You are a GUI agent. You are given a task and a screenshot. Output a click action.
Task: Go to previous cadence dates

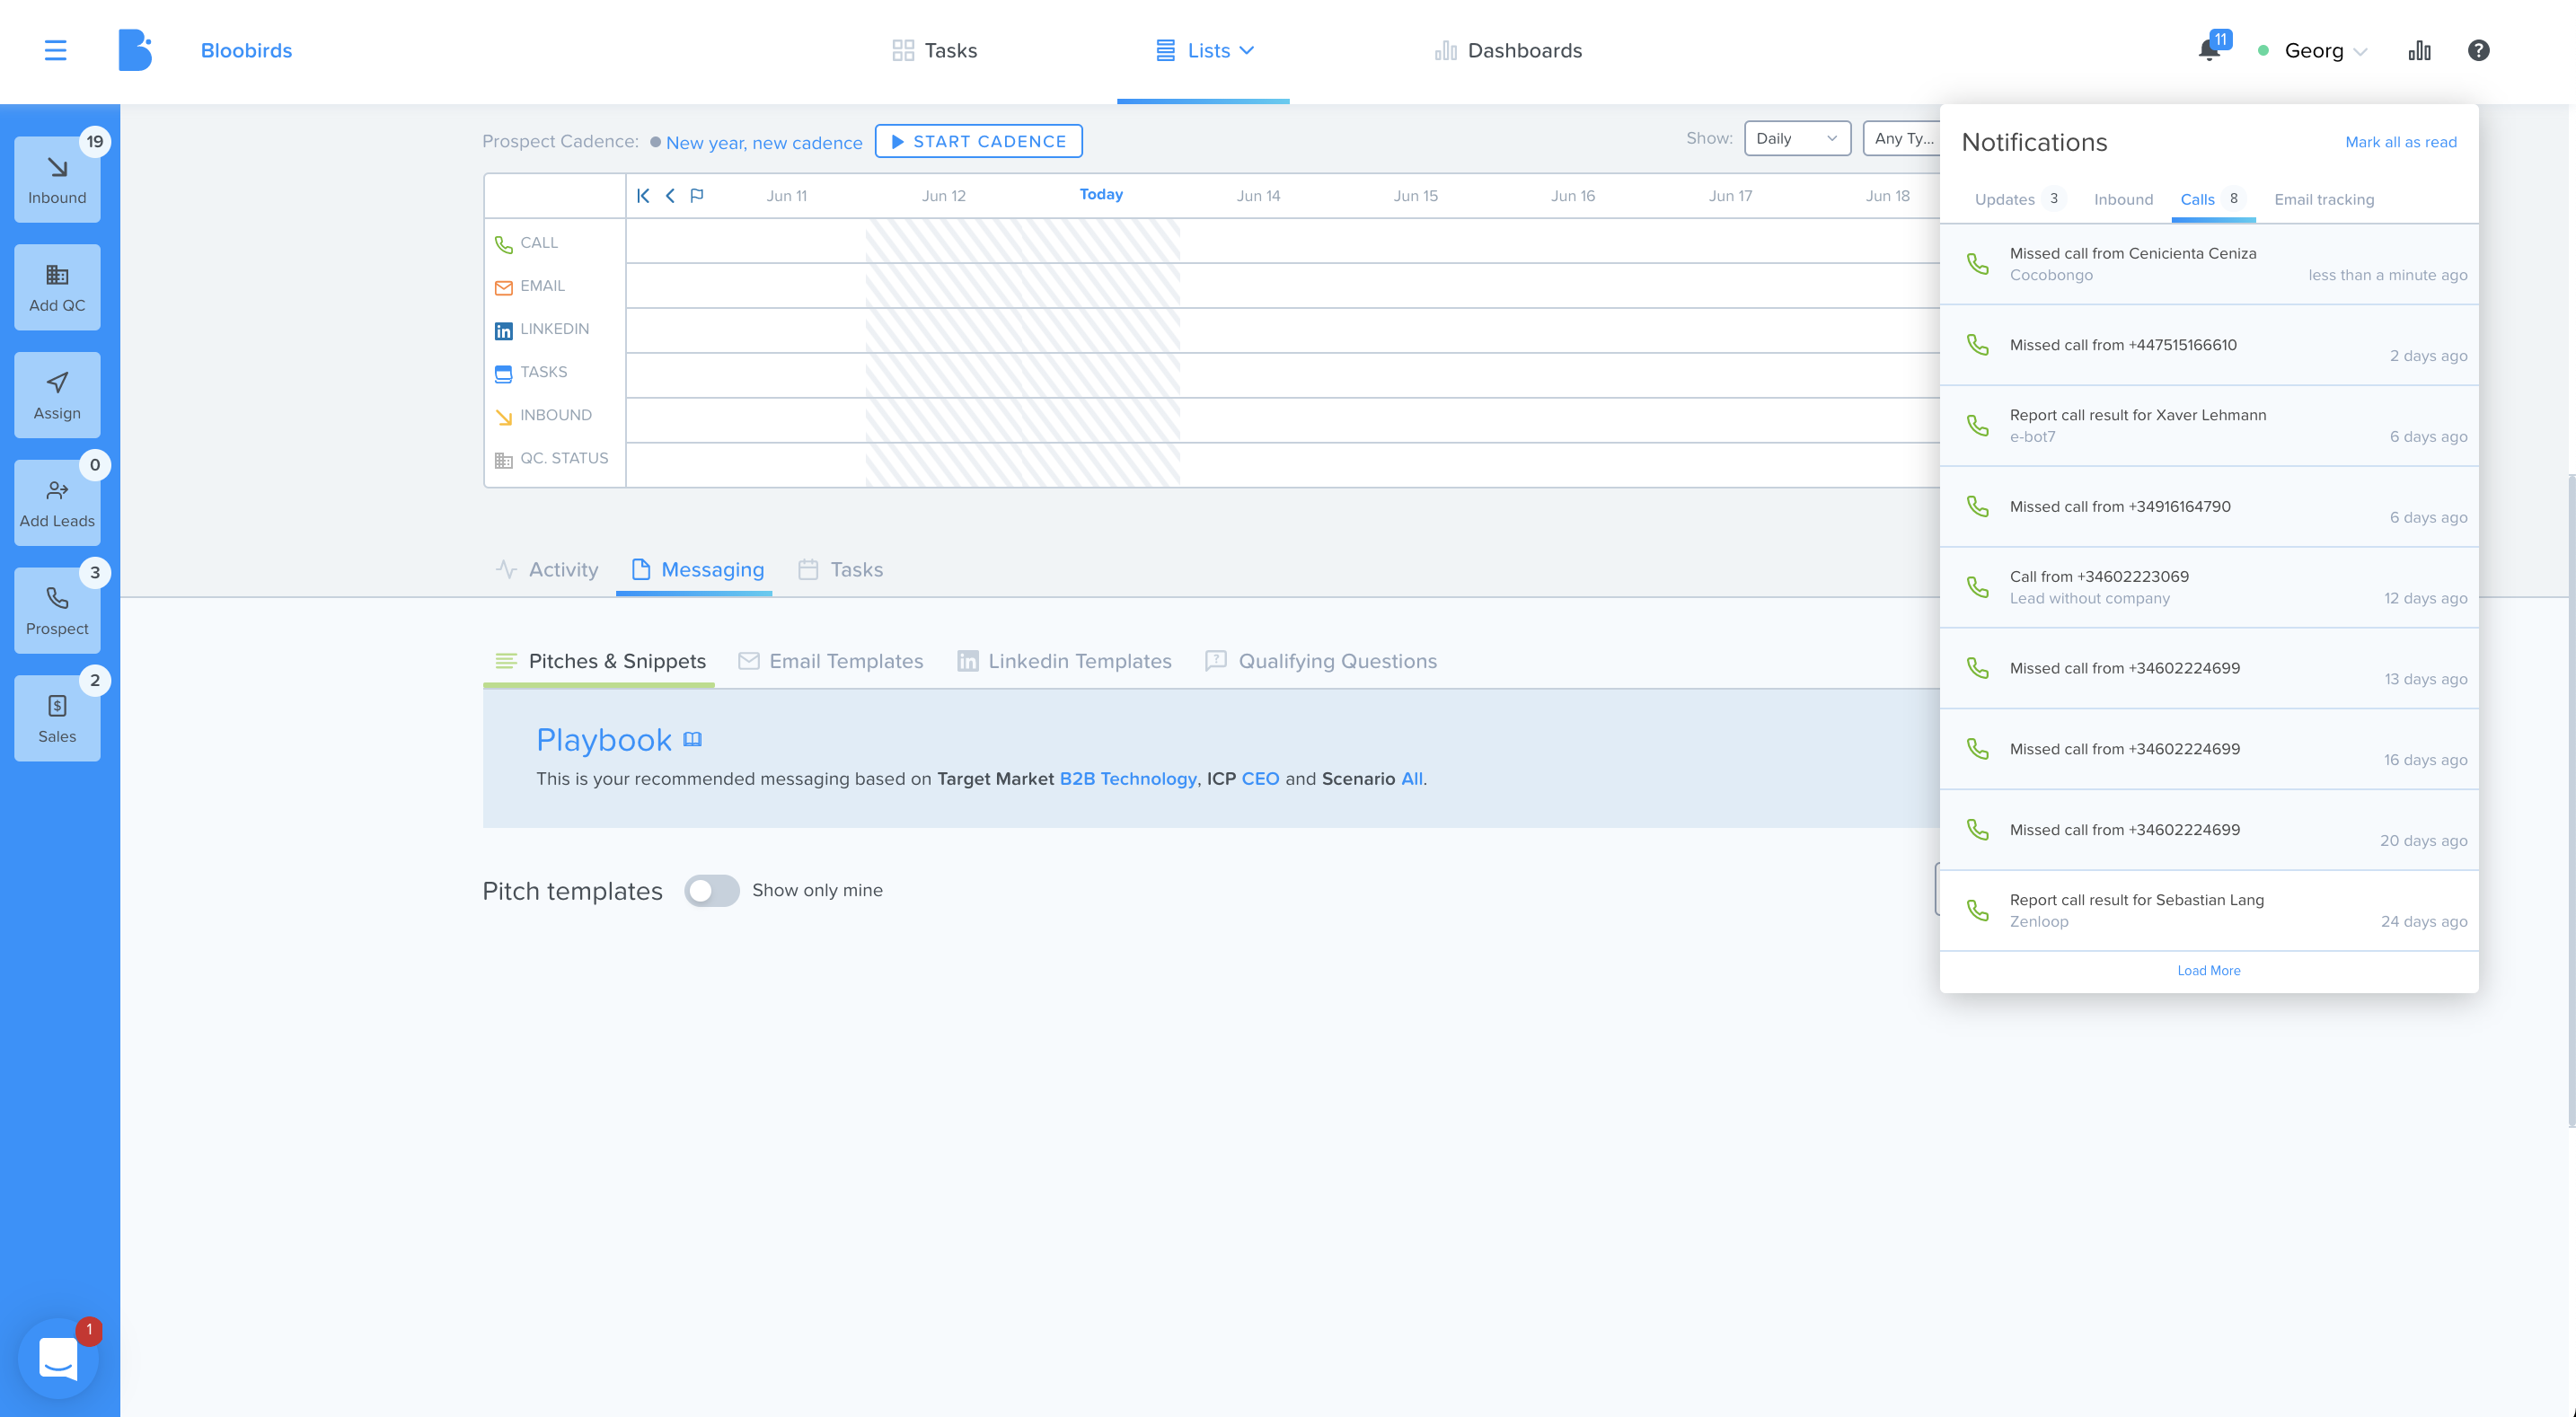point(670,196)
